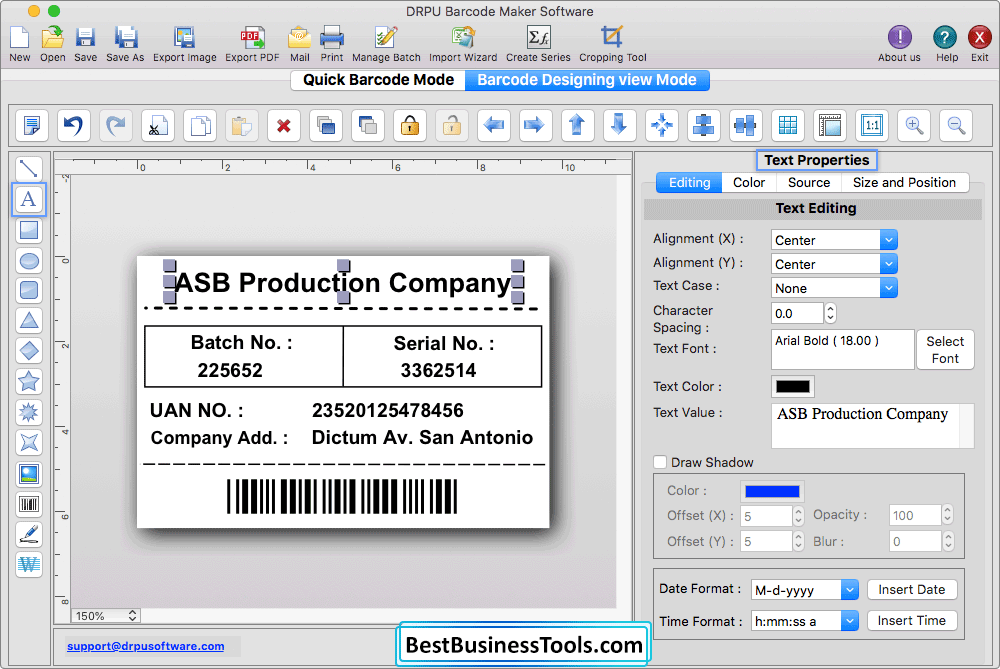1000x669 pixels.
Task: Click the move left arrow icon
Action: [494, 125]
